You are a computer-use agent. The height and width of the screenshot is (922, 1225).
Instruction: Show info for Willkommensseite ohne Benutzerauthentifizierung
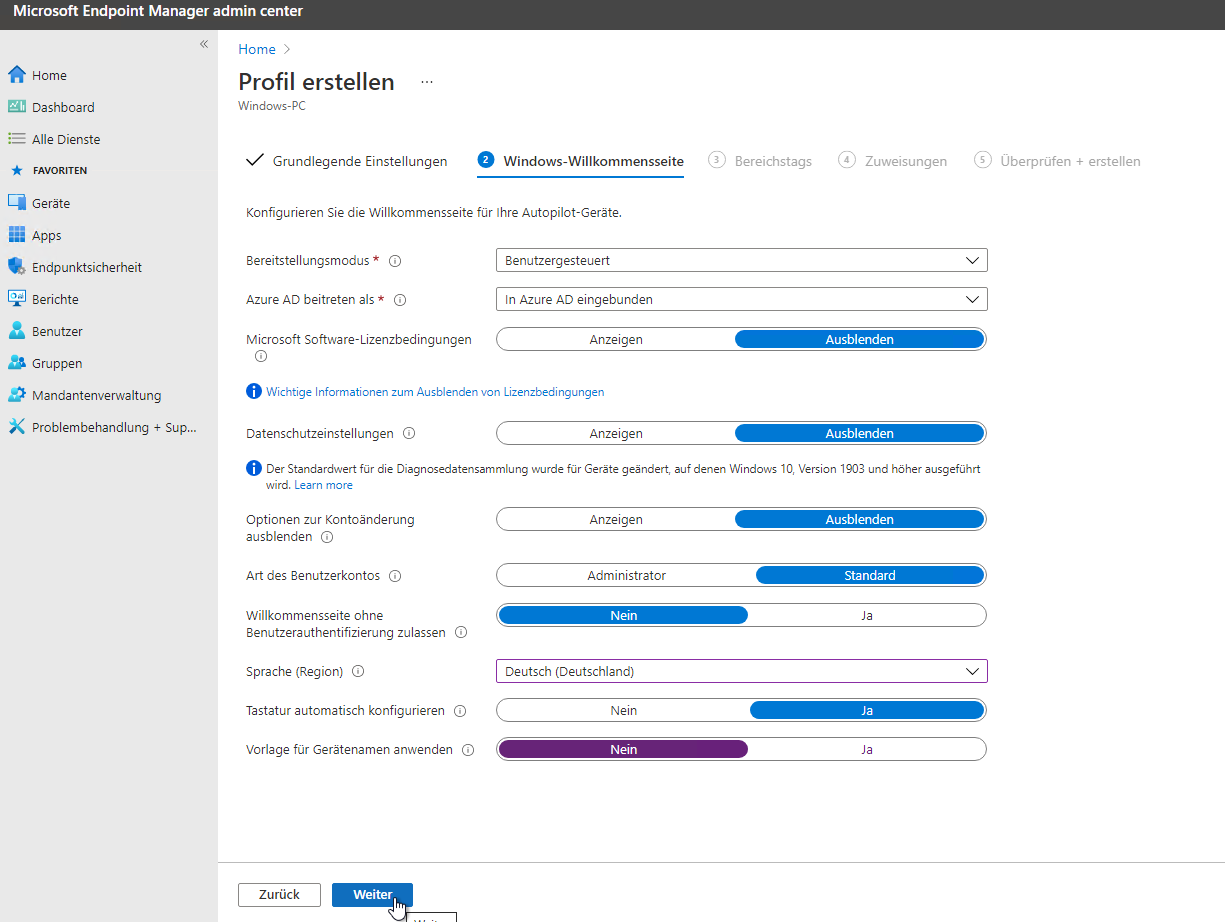461,633
